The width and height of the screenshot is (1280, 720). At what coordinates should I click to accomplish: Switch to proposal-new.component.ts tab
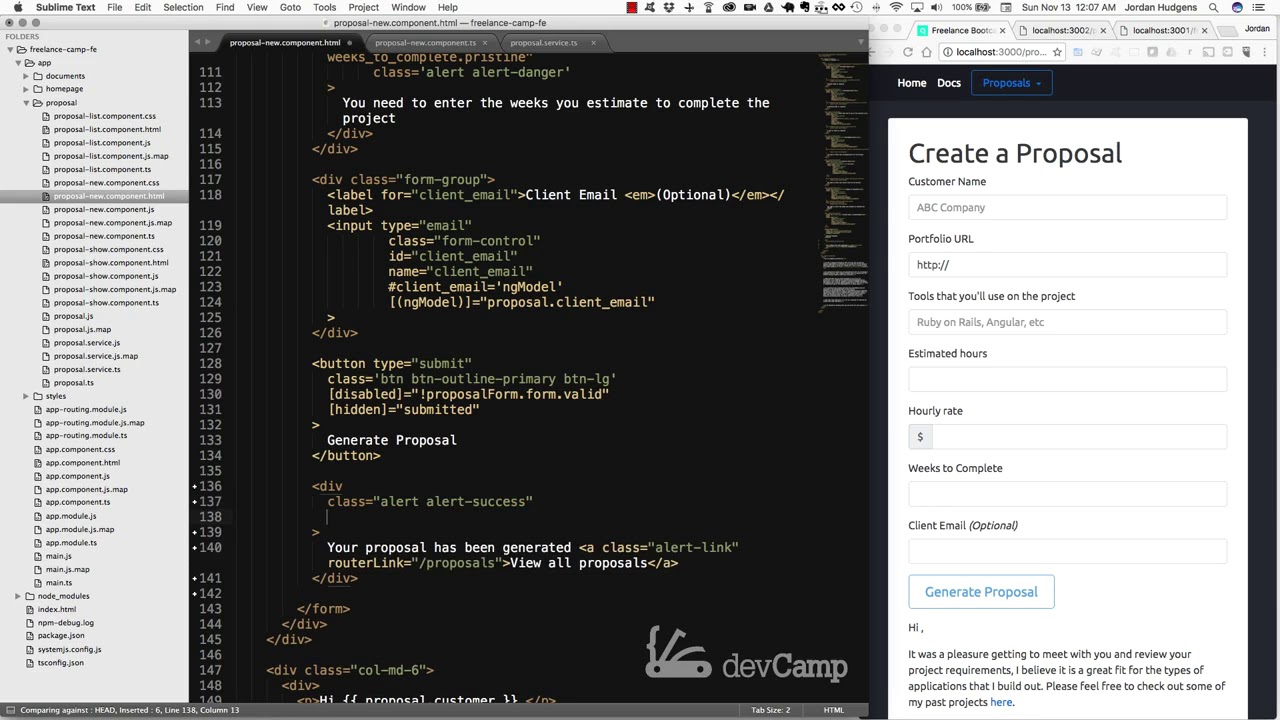tap(425, 43)
